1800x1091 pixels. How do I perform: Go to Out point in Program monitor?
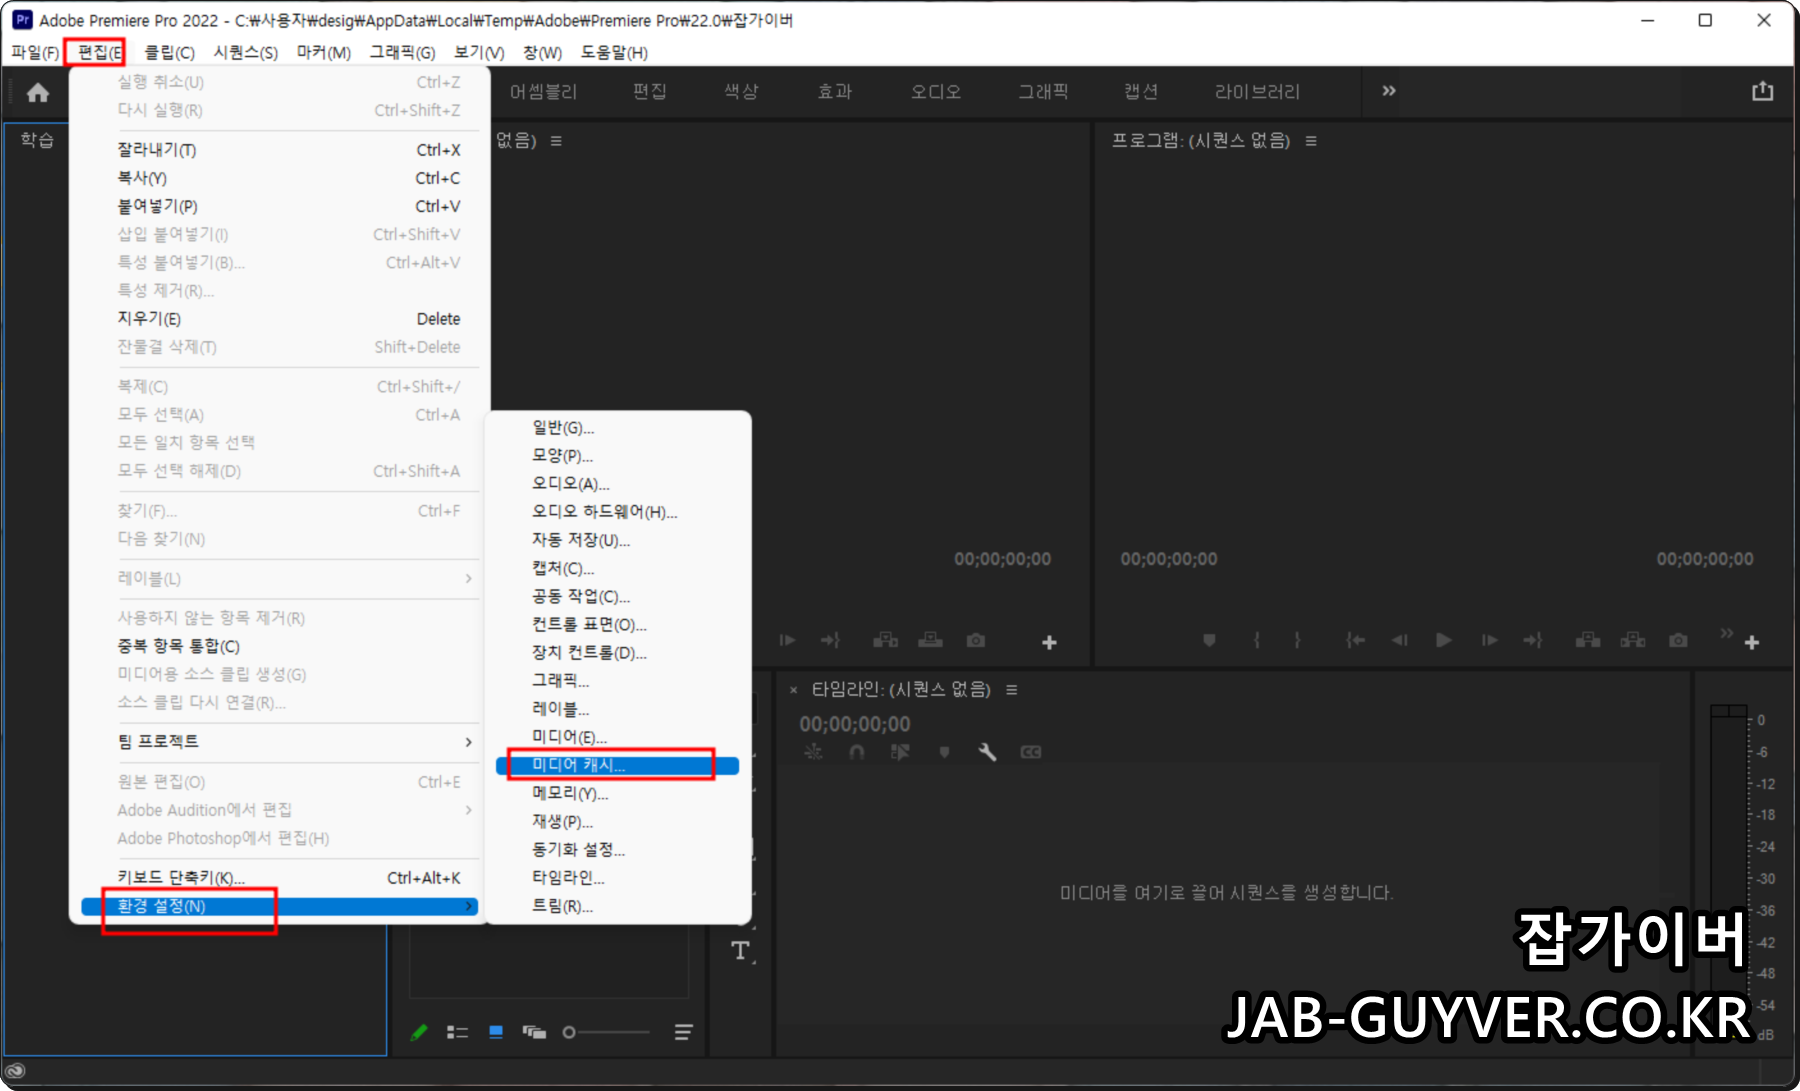pyautogui.click(x=1533, y=640)
